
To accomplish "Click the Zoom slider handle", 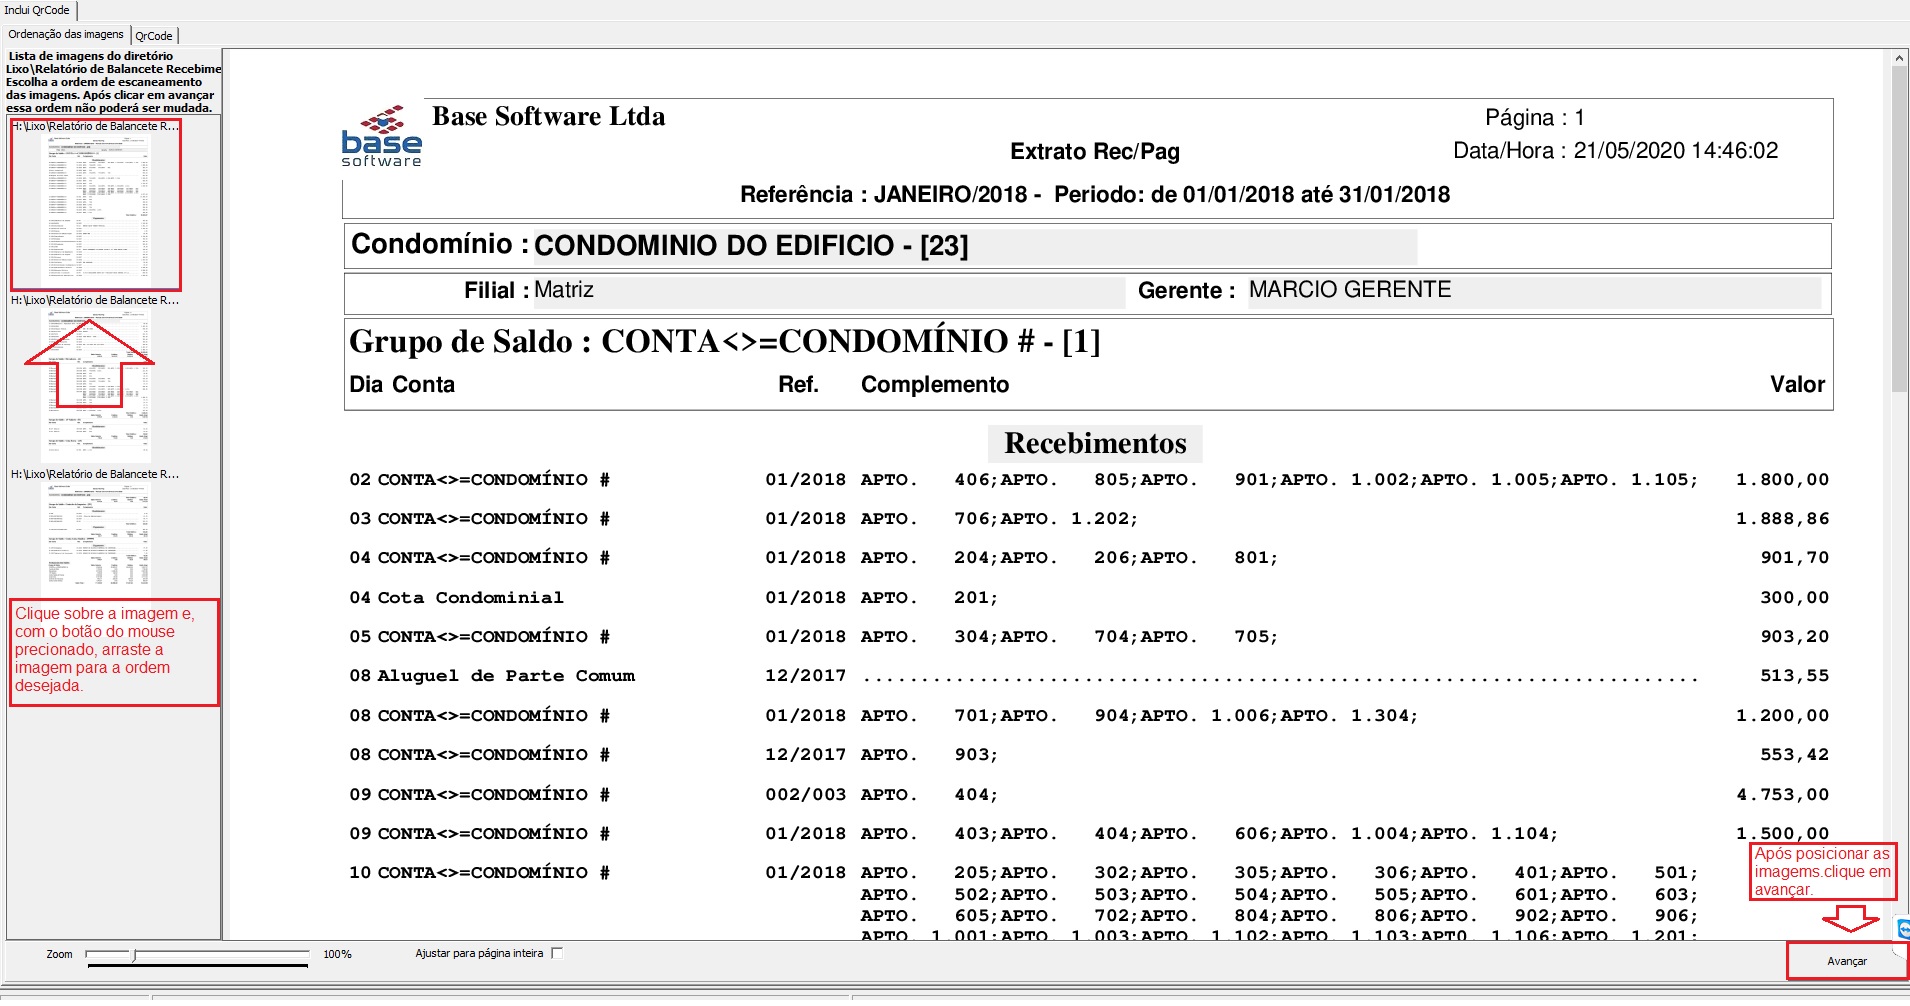I will pos(134,956).
